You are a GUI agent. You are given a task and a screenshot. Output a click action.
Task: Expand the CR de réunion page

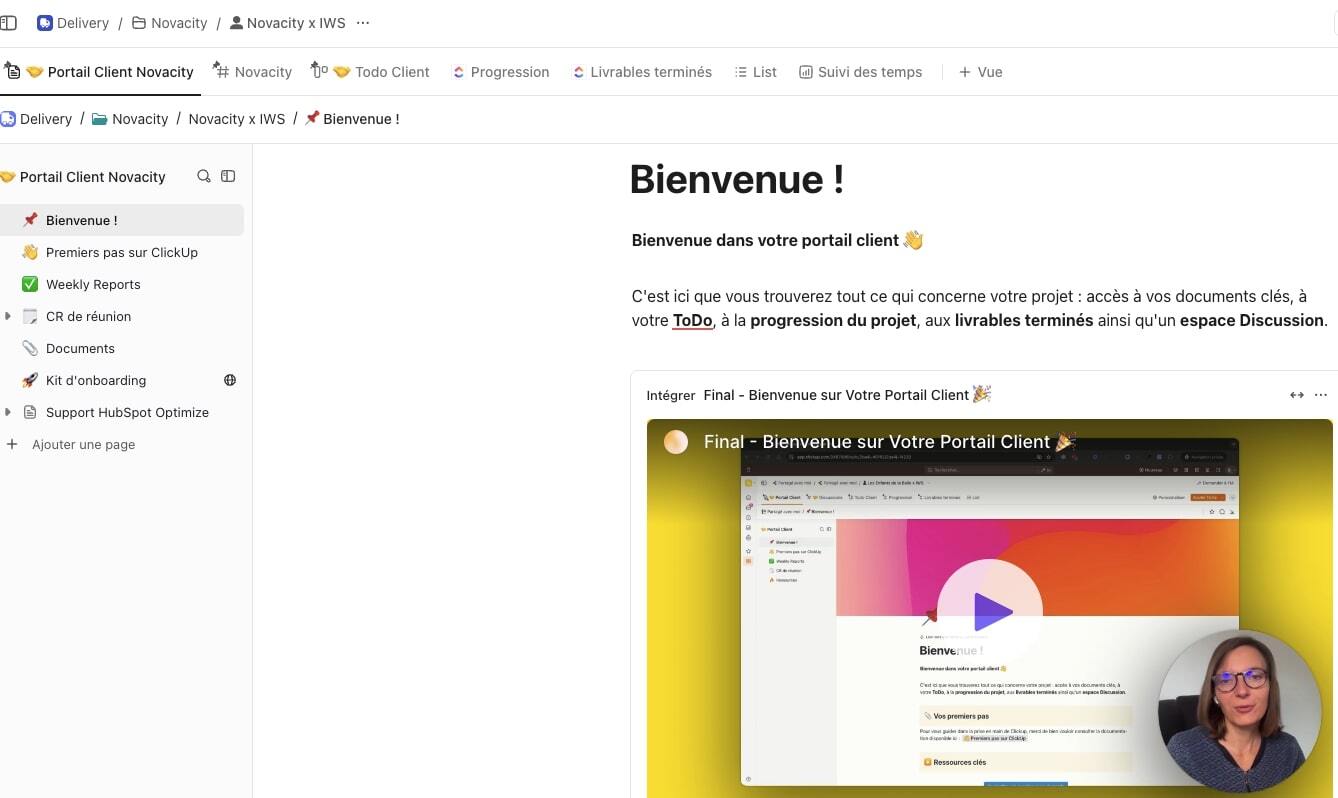[8, 316]
